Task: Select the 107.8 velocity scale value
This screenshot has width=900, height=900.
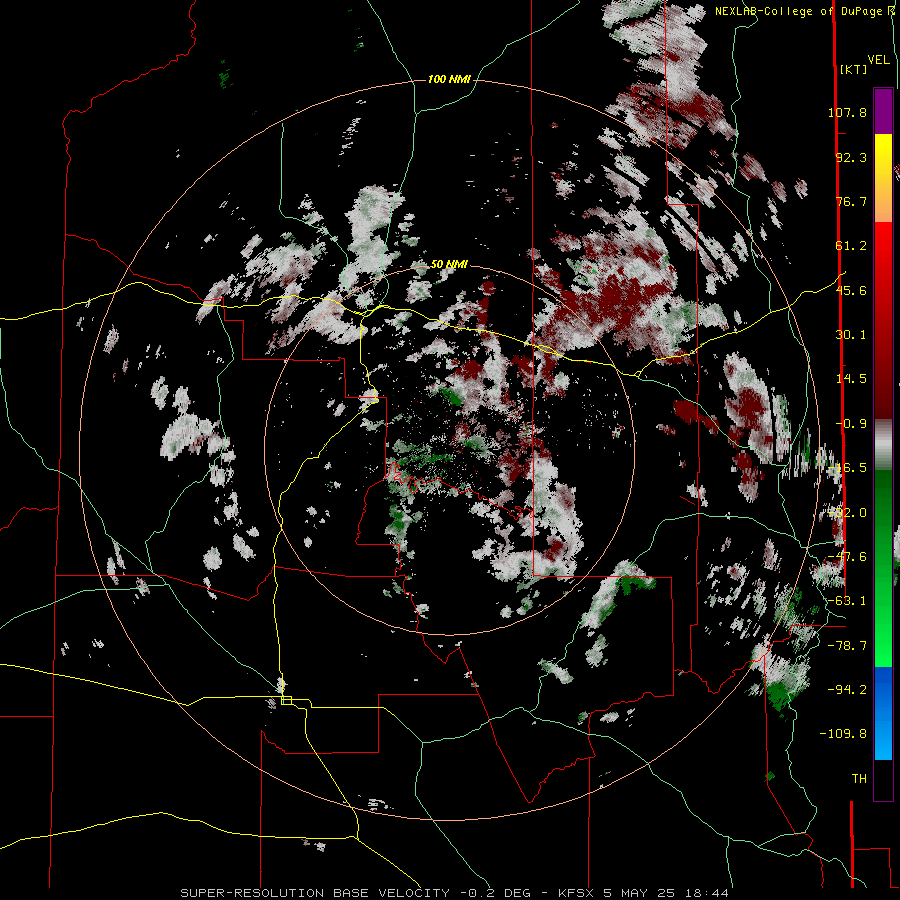Action: click(847, 112)
